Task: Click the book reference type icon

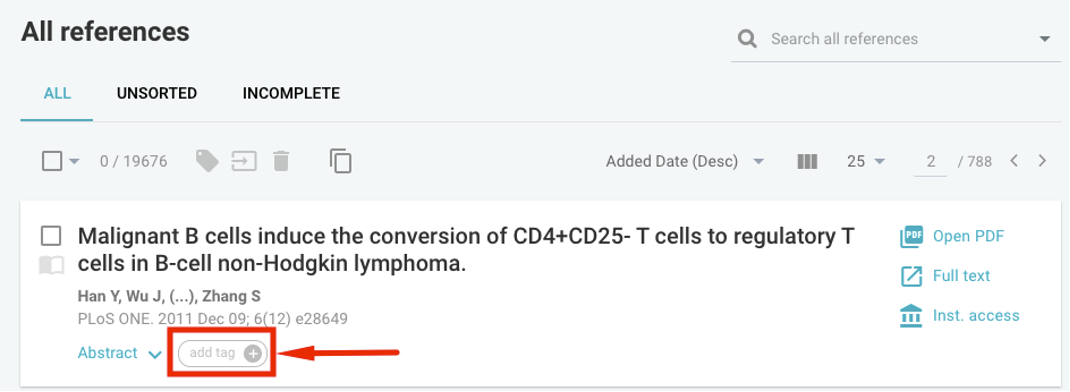Action: click(x=51, y=266)
